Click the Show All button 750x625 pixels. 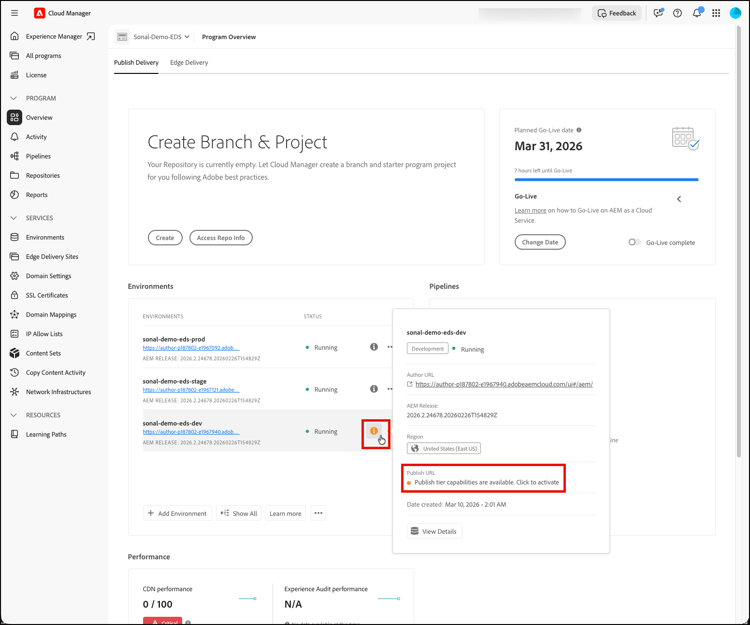pyautogui.click(x=239, y=513)
